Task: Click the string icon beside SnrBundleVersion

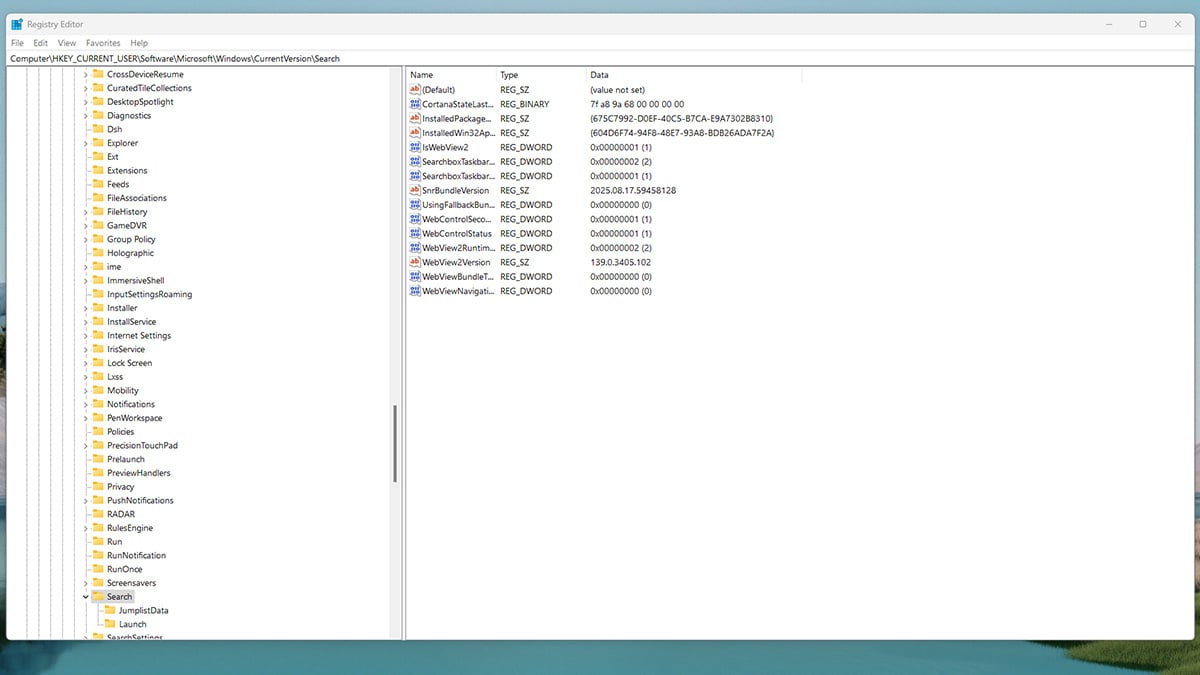Action: point(415,190)
